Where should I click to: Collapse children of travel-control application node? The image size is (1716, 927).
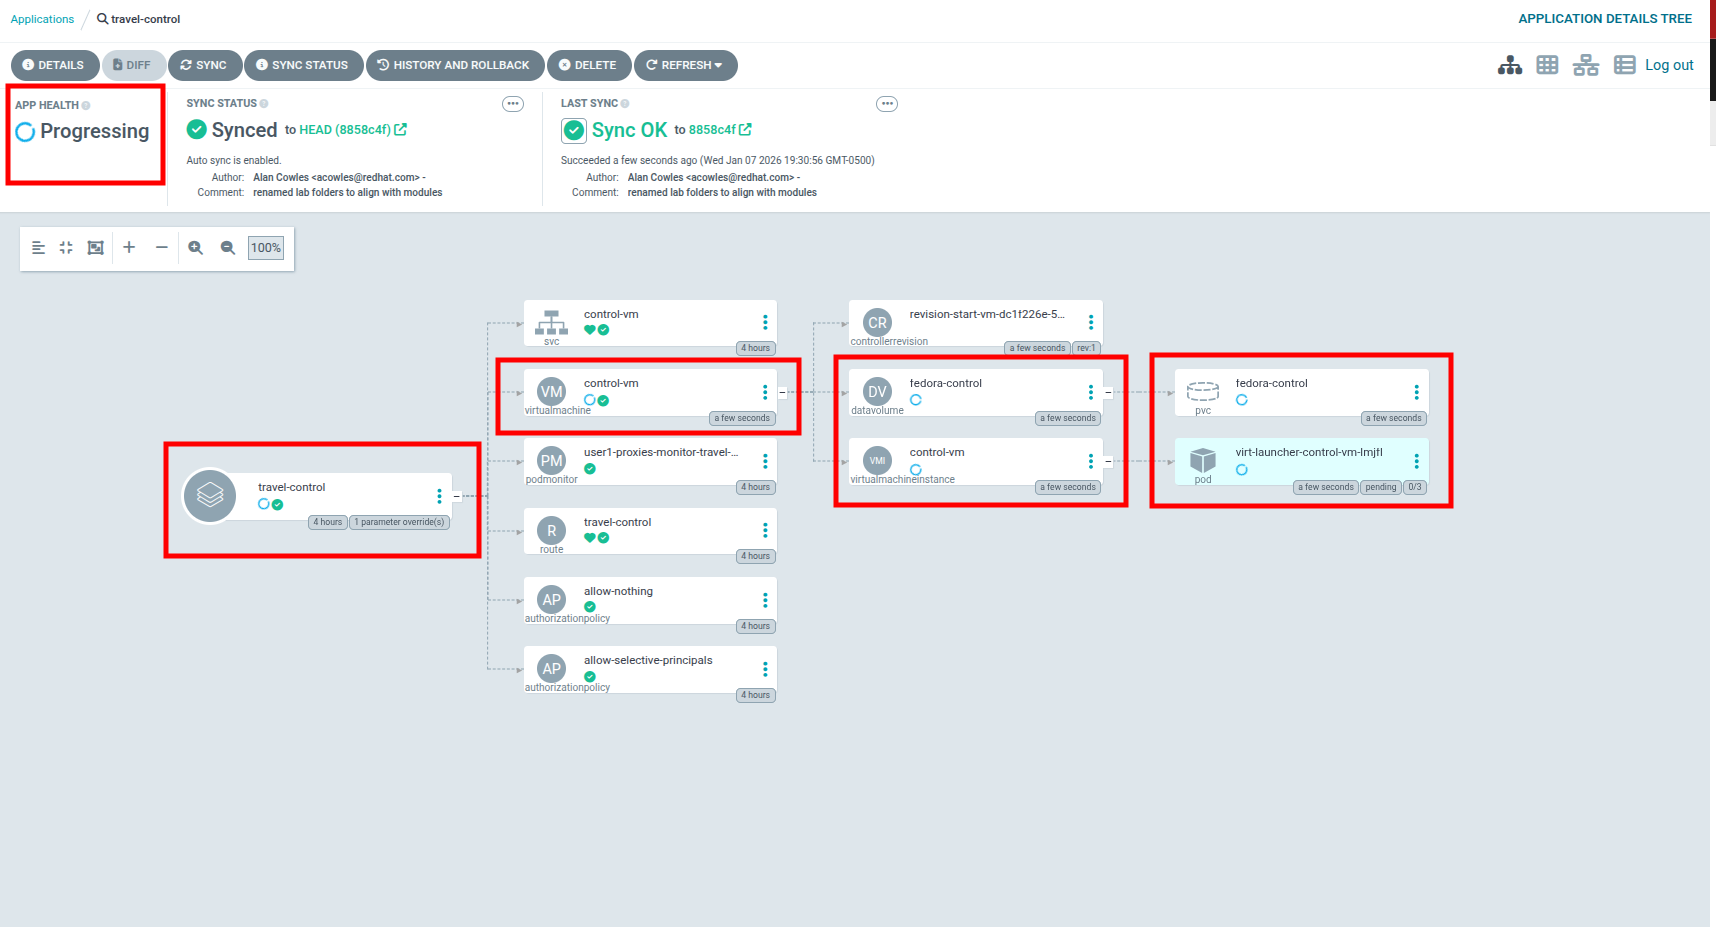coord(456,496)
